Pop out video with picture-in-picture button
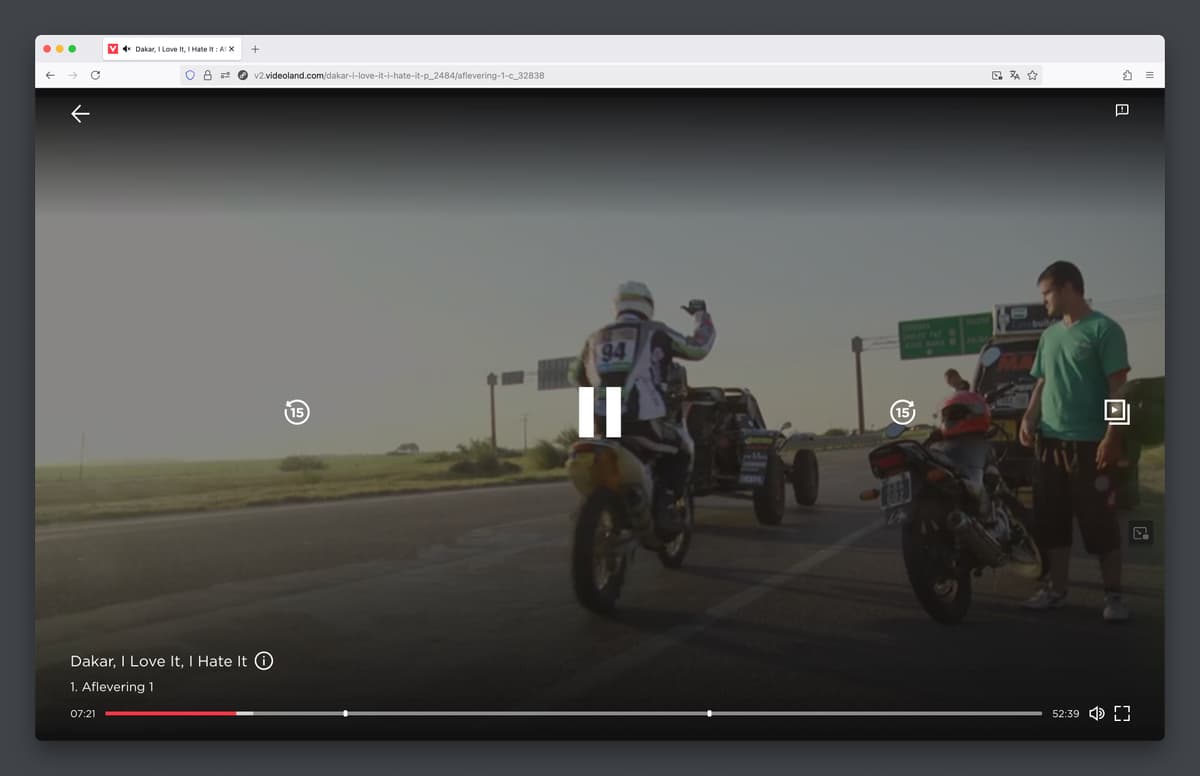This screenshot has height=776, width=1200. click(x=1140, y=533)
